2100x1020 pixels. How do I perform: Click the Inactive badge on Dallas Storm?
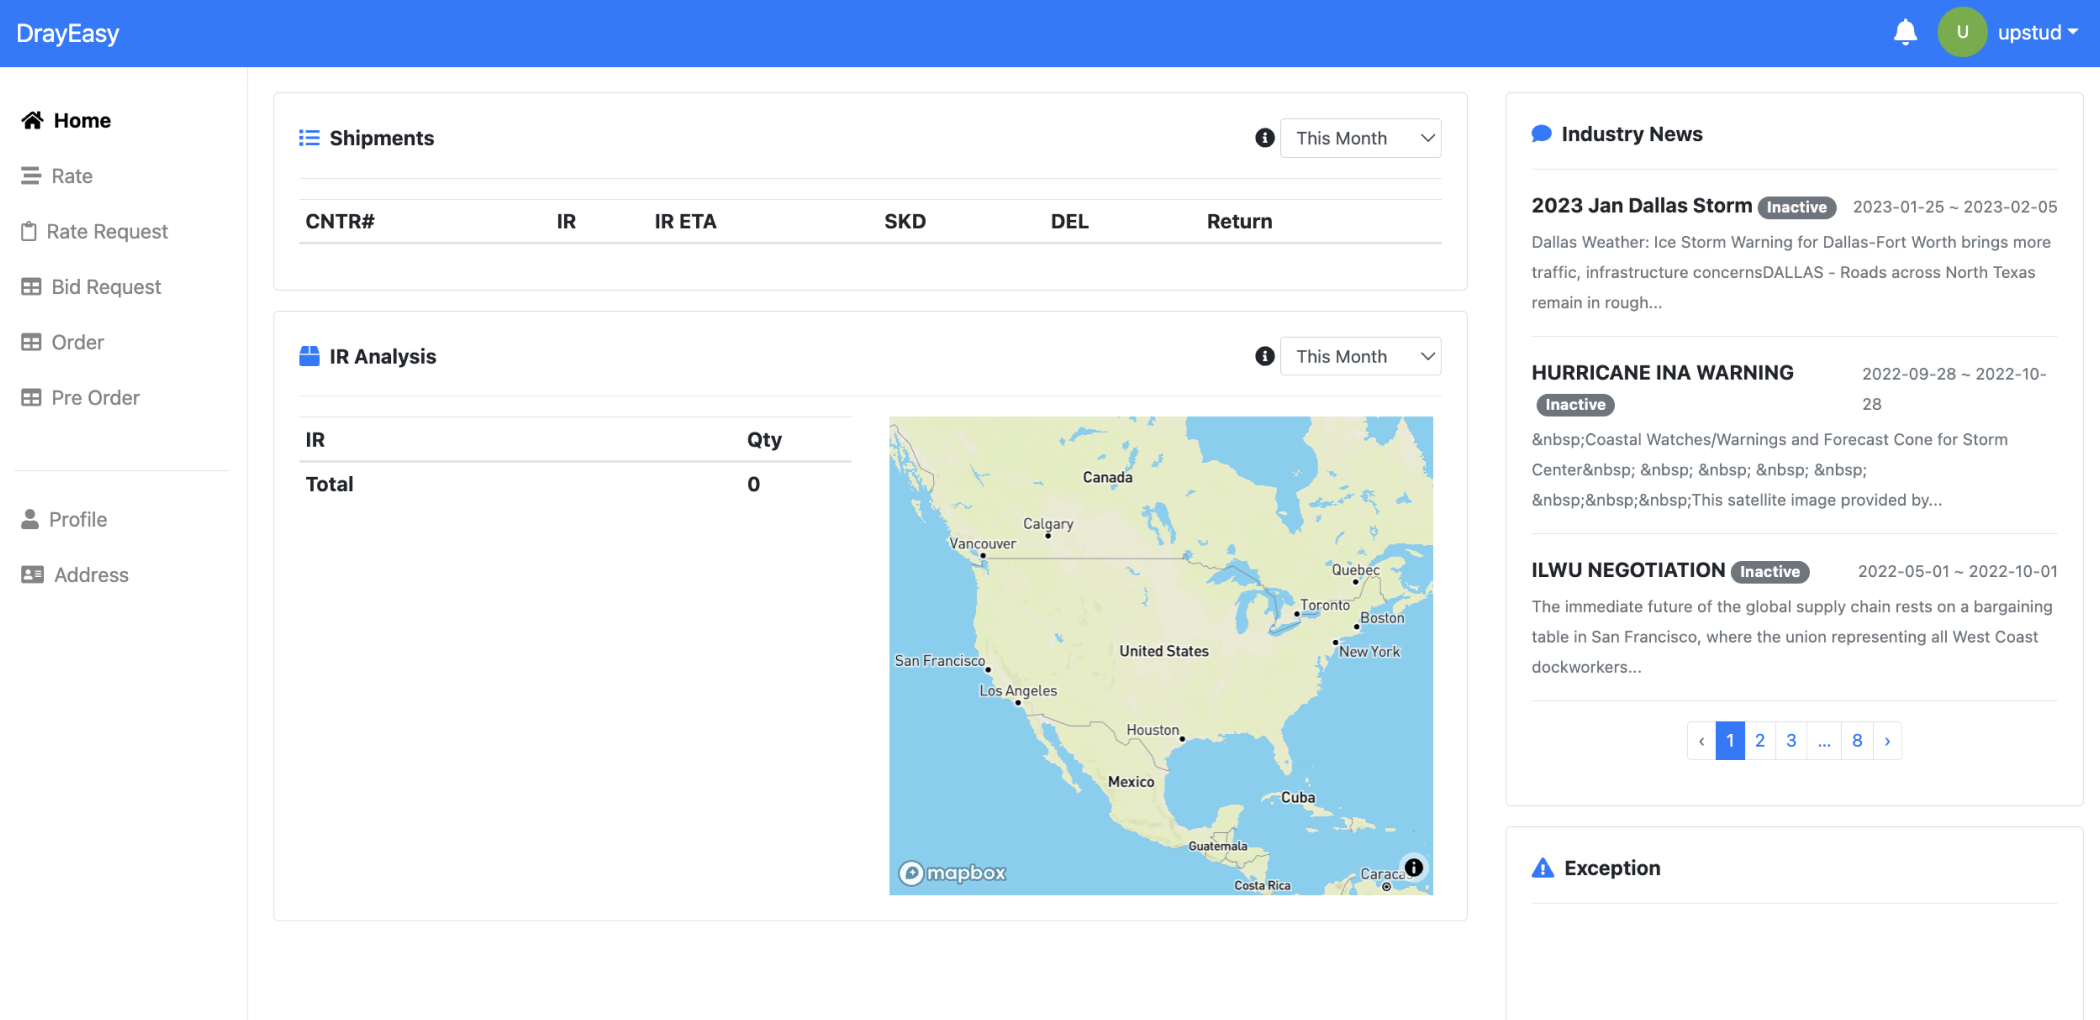(x=1796, y=207)
